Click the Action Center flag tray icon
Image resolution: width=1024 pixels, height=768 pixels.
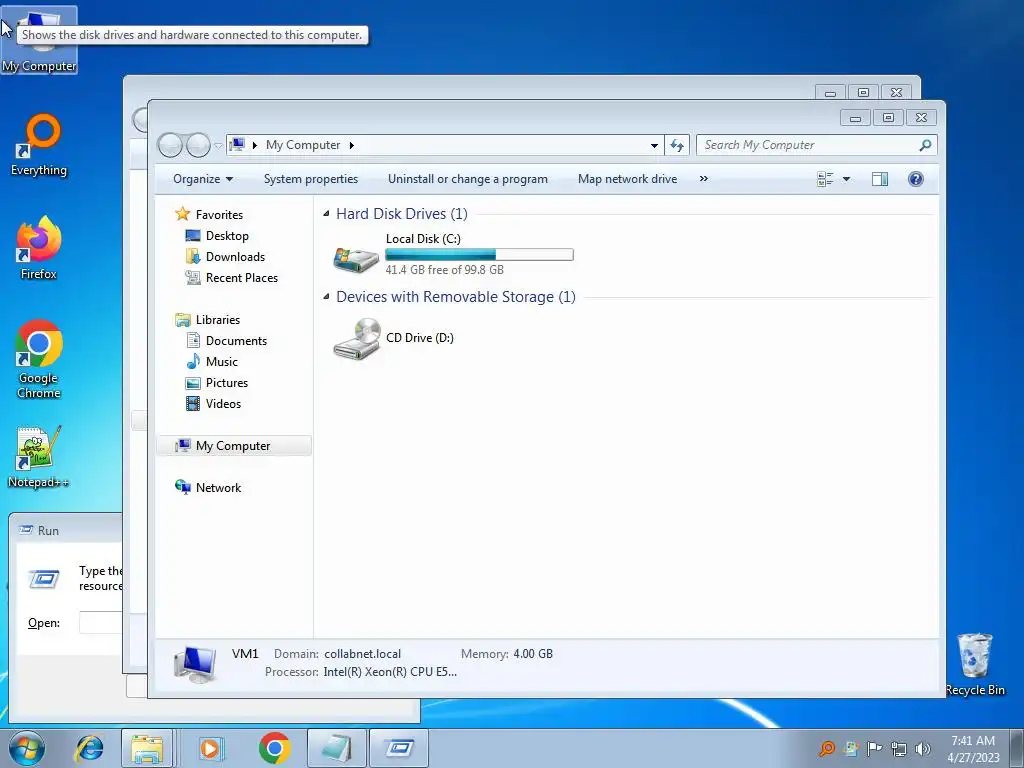874,748
